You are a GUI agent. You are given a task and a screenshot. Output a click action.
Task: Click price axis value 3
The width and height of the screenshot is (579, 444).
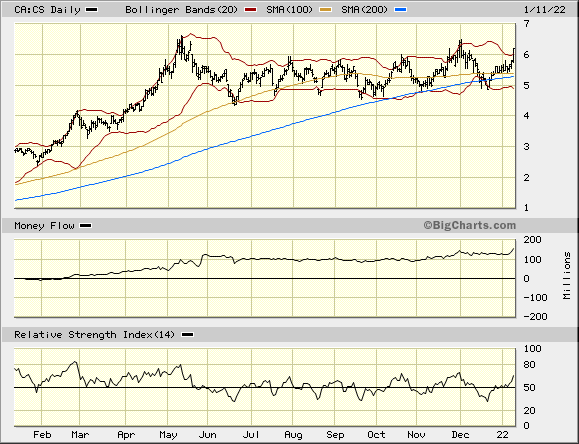[x=527, y=147]
